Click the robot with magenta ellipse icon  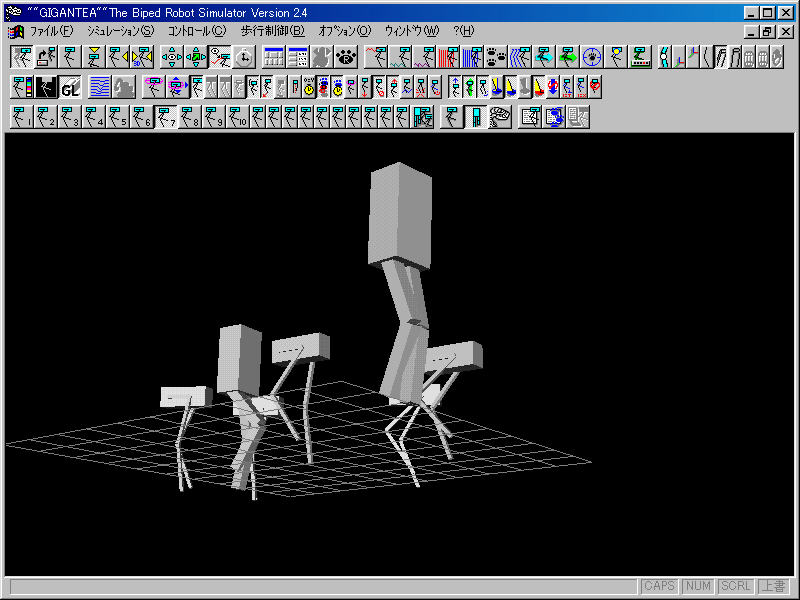pyautogui.click(x=154, y=87)
